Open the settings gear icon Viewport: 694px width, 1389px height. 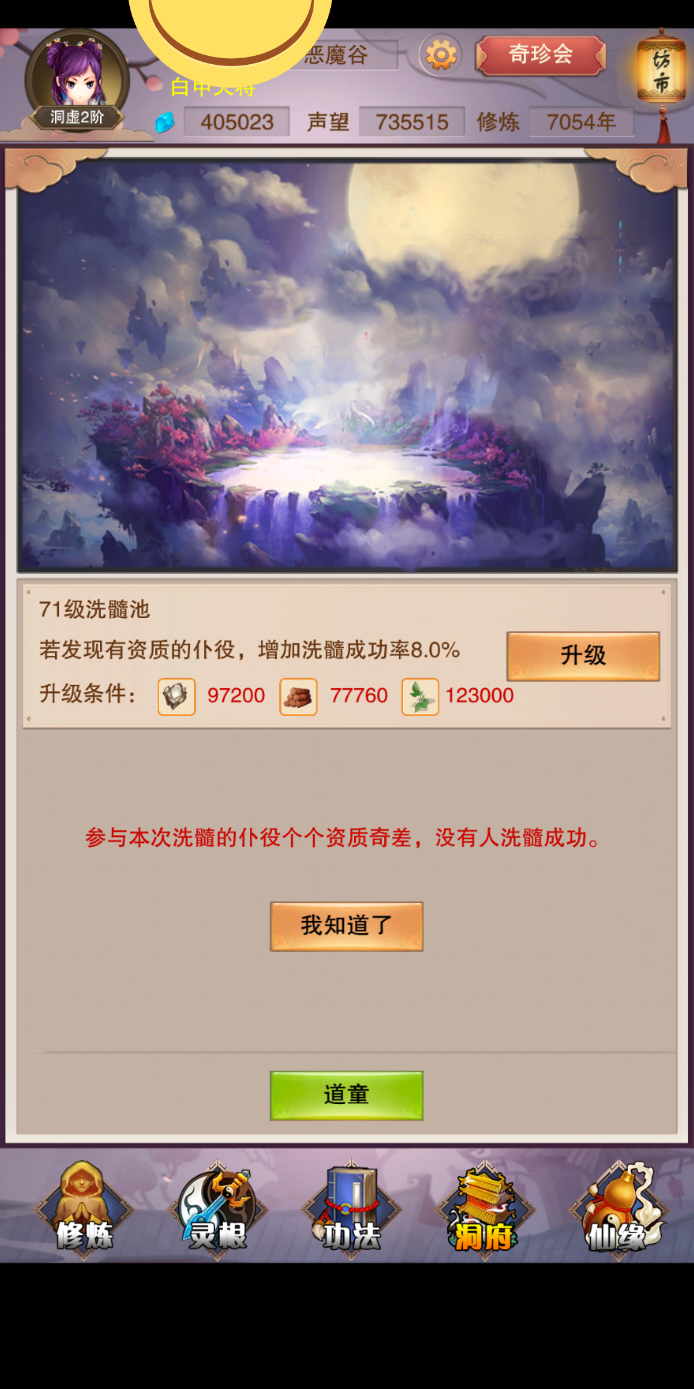(441, 54)
